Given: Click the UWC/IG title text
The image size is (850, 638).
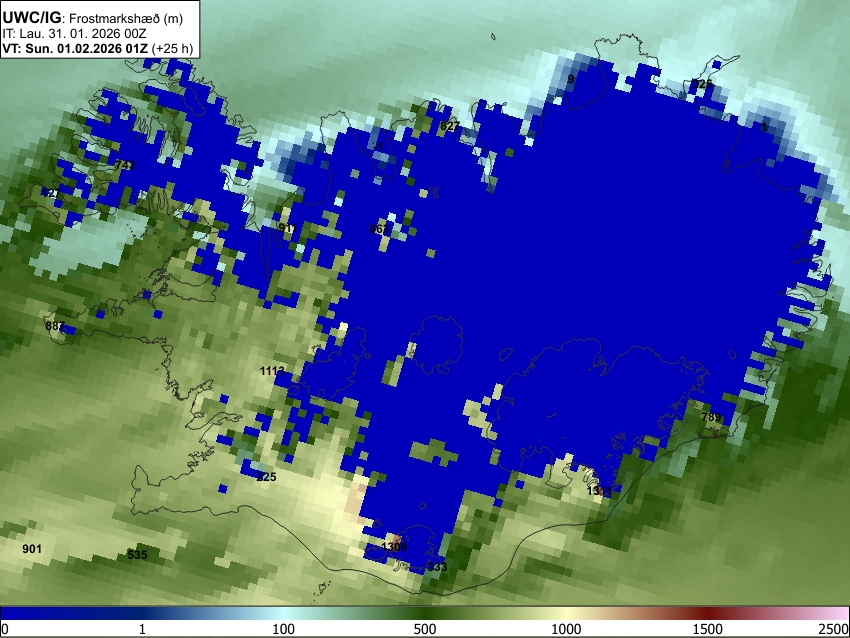Looking at the screenshot, I should click(x=31, y=18).
